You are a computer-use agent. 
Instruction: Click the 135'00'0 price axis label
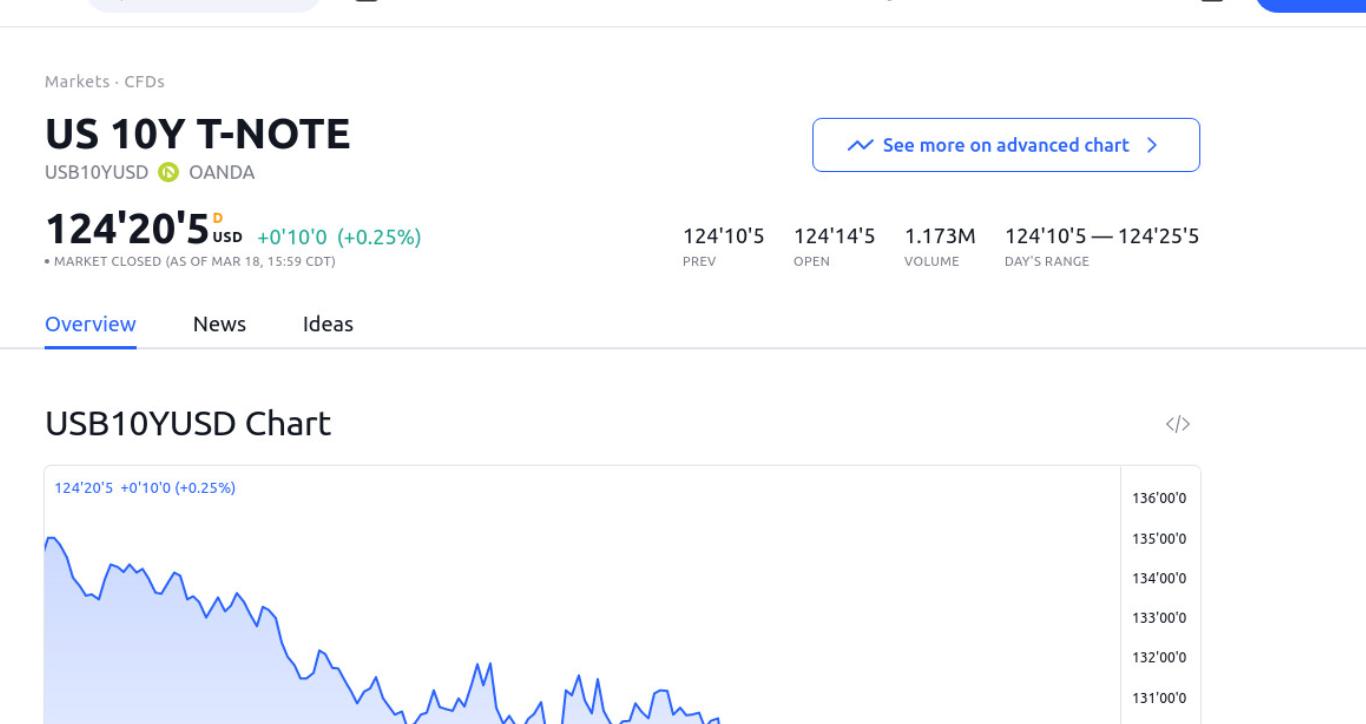point(1160,539)
